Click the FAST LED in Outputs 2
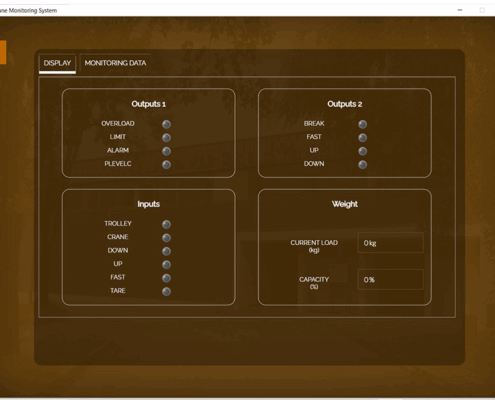 pos(363,138)
